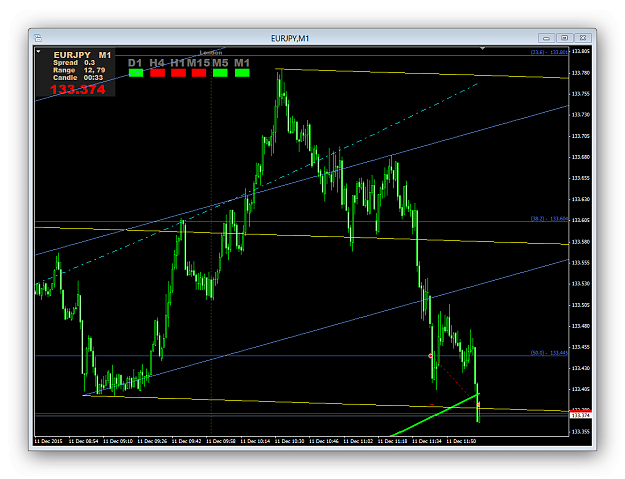Click the red trade entry dot on 50.0 line
625x479 pixels.
pos(430,355)
